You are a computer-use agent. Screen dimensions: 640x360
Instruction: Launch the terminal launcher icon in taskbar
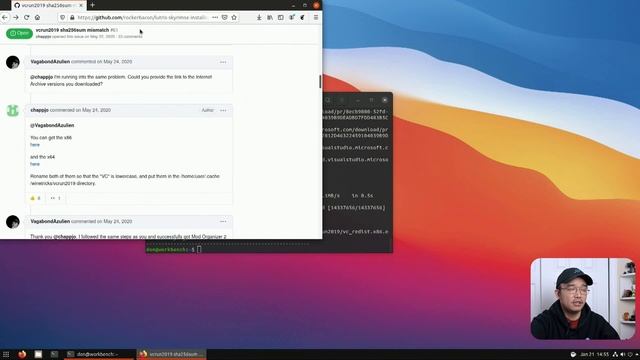[x=54, y=354]
